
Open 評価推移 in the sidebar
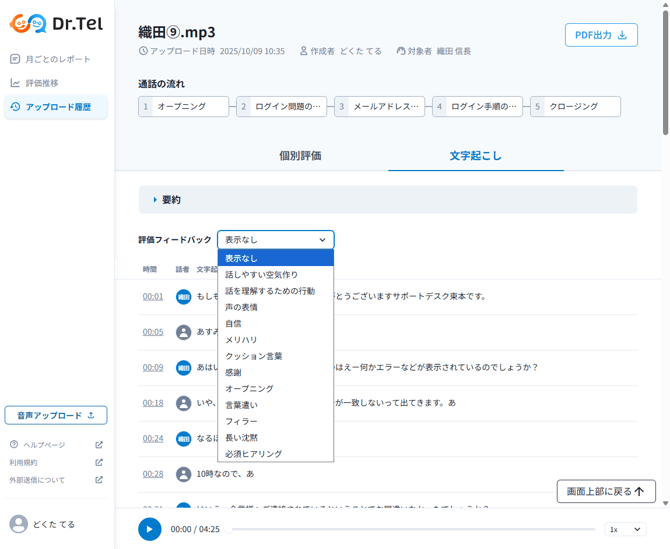[x=56, y=83]
